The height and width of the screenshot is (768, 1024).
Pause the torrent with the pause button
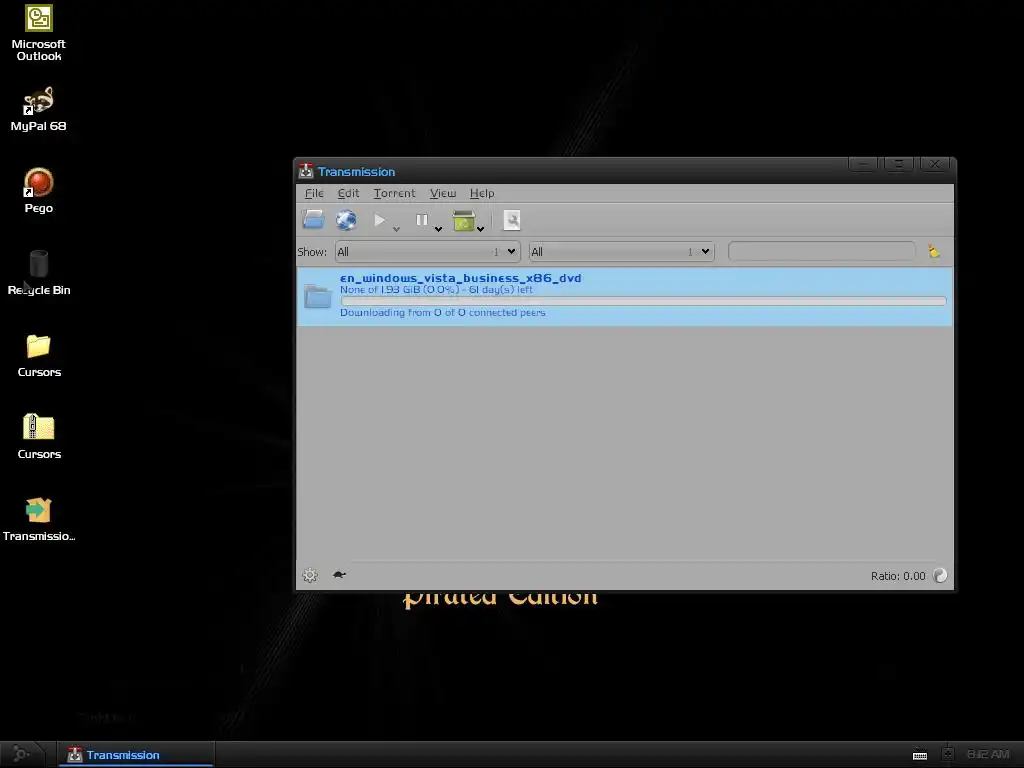click(x=422, y=220)
